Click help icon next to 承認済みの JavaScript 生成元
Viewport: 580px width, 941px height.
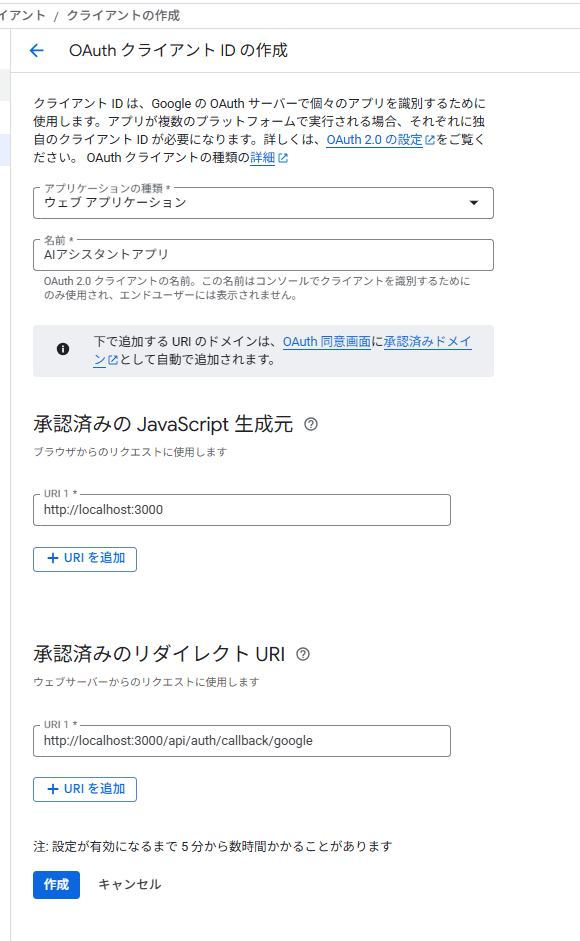coord(310,424)
